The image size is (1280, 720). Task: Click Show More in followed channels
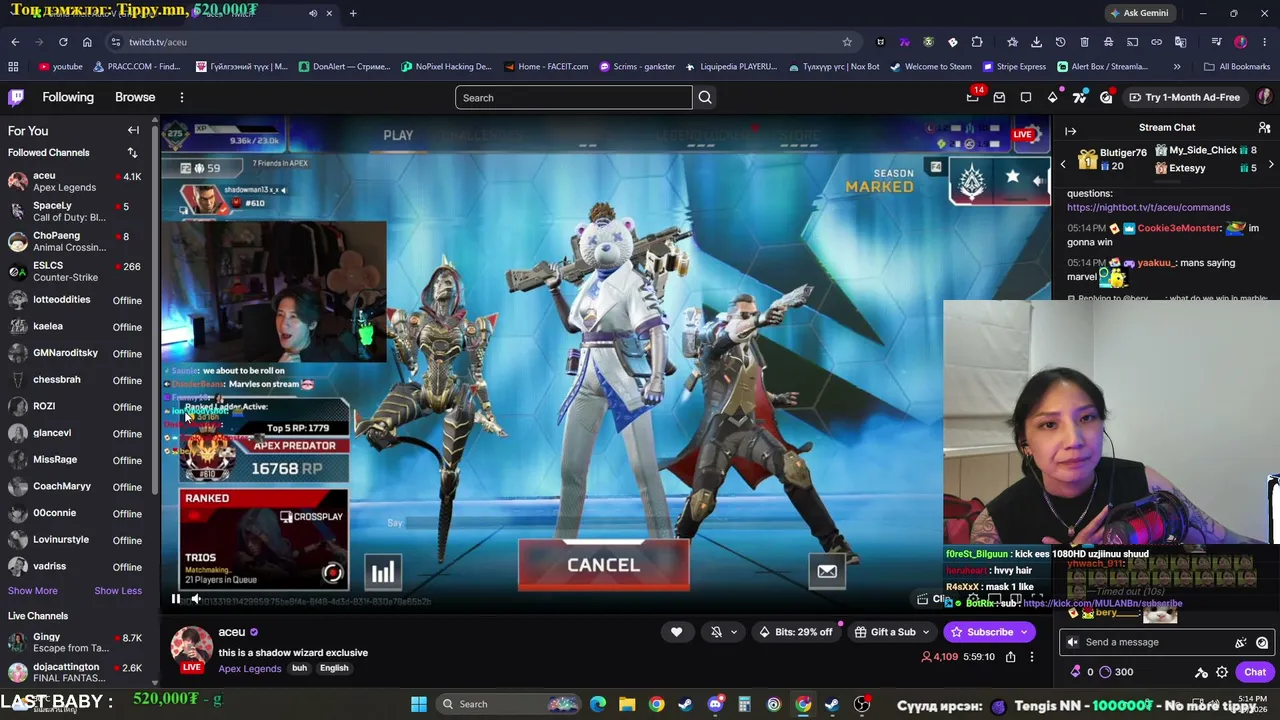coord(33,591)
